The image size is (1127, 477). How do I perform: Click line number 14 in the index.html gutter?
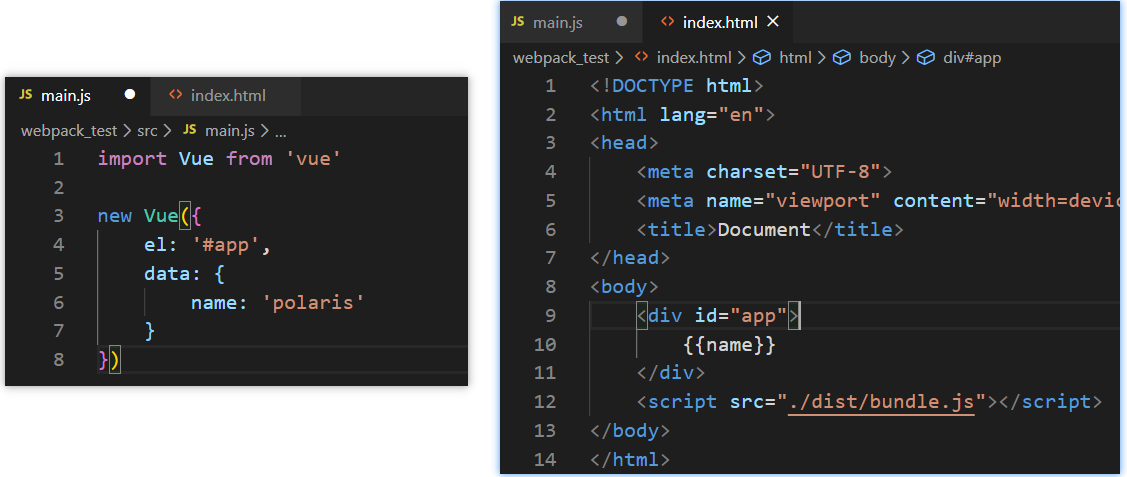point(546,460)
